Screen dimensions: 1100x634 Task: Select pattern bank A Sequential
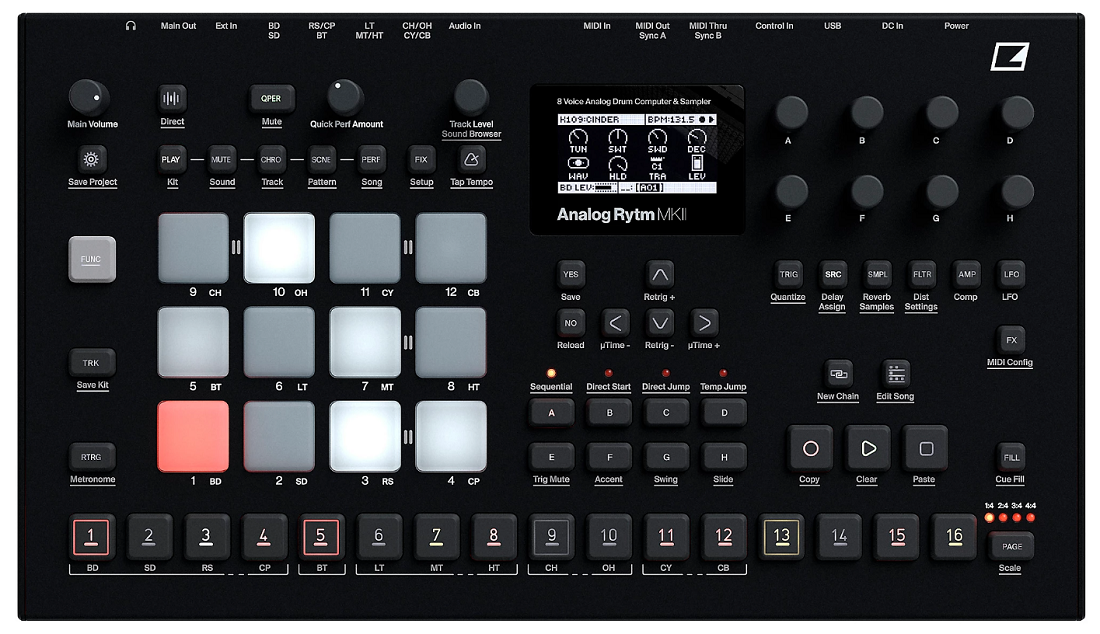pos(551,412)
